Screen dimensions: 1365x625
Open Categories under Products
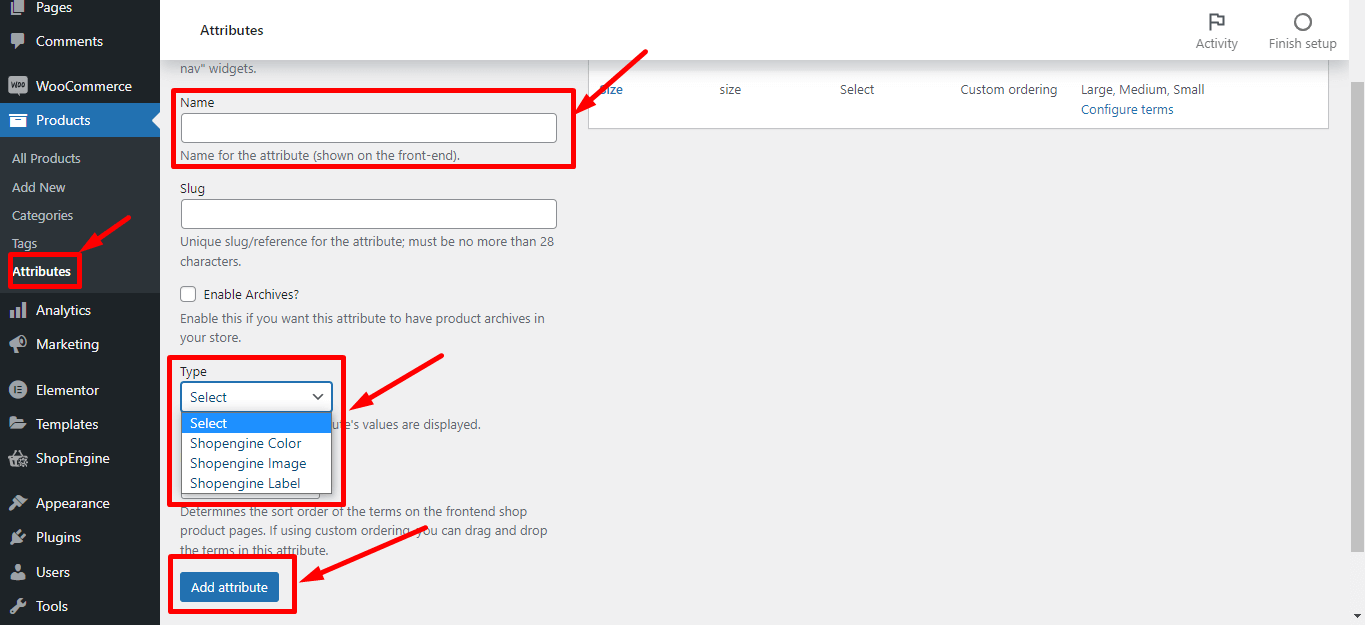coord(42,215)
